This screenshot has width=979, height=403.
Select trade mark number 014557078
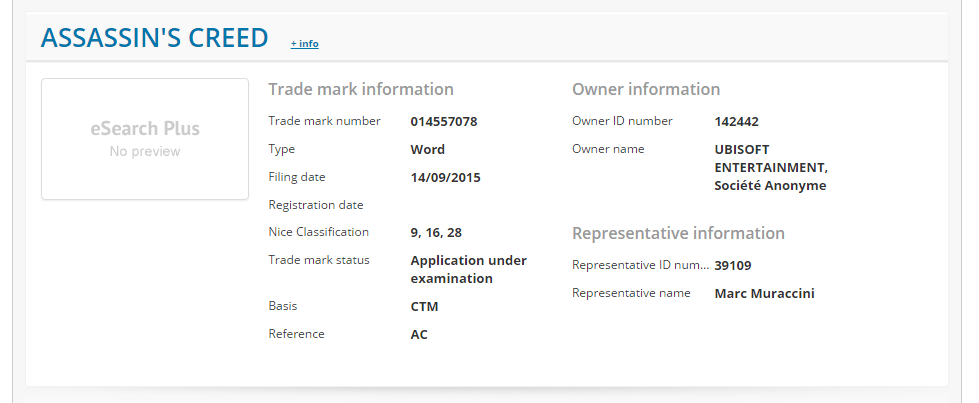444,122
